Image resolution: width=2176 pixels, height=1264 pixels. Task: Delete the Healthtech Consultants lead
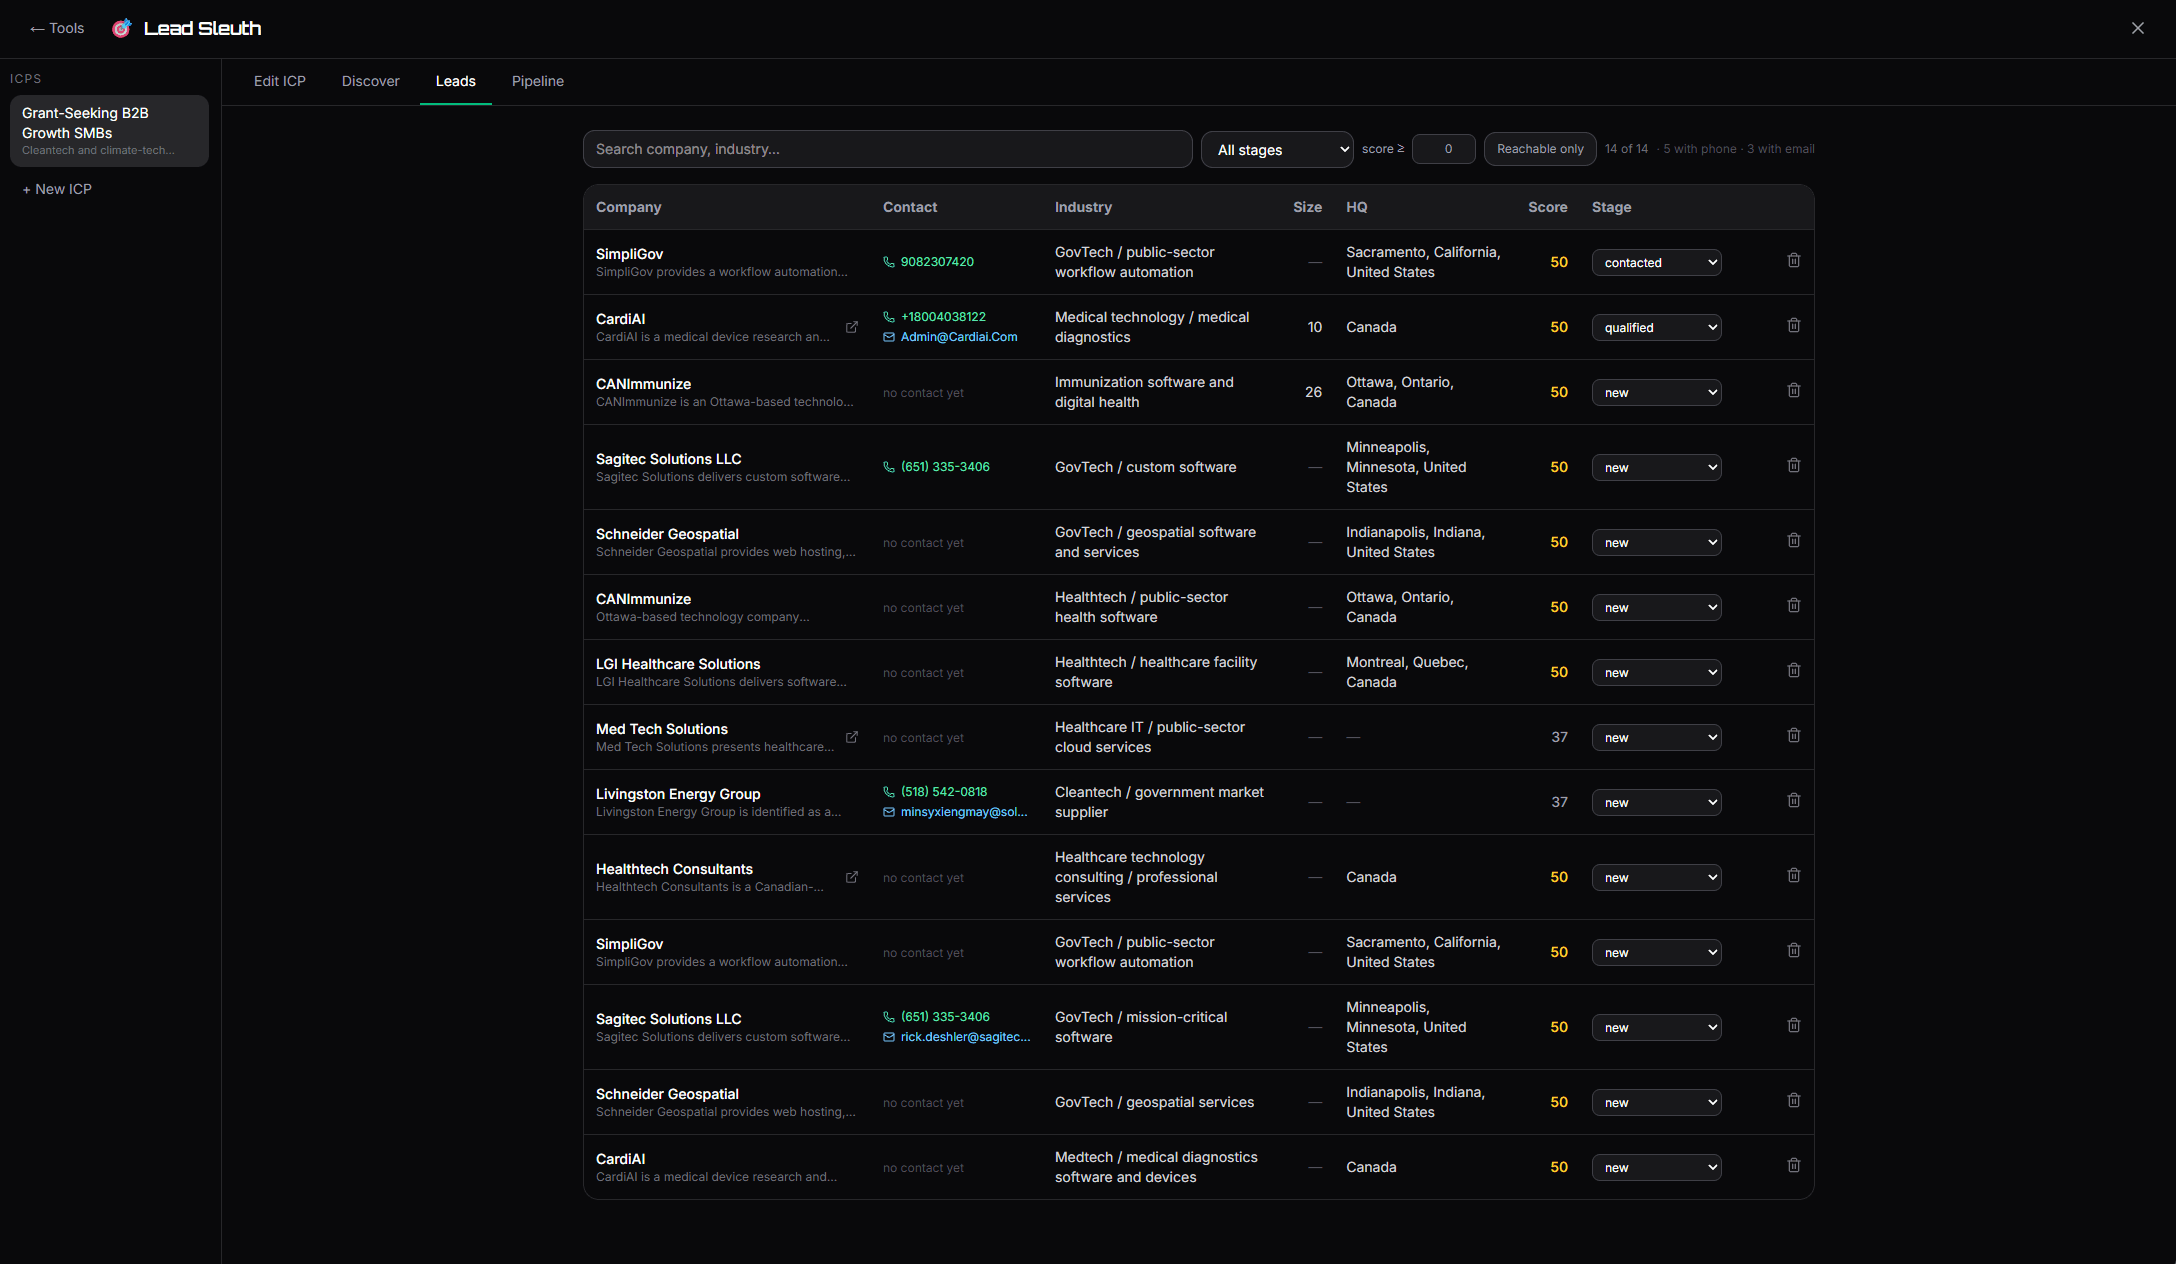pos(1794,876)
